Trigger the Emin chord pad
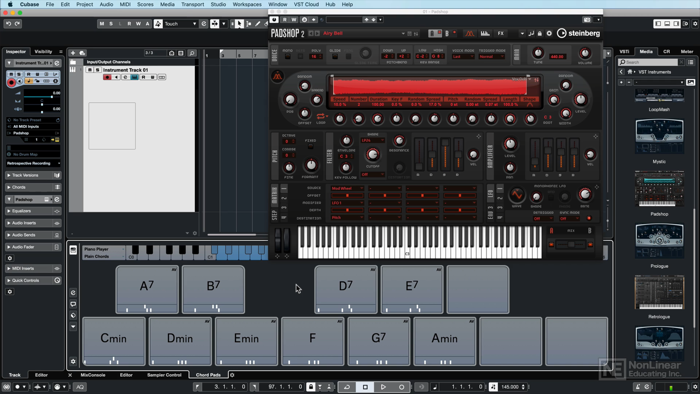The width and height of the screenshot is (700, 394). pyautogui.click(x=246, y=341)
